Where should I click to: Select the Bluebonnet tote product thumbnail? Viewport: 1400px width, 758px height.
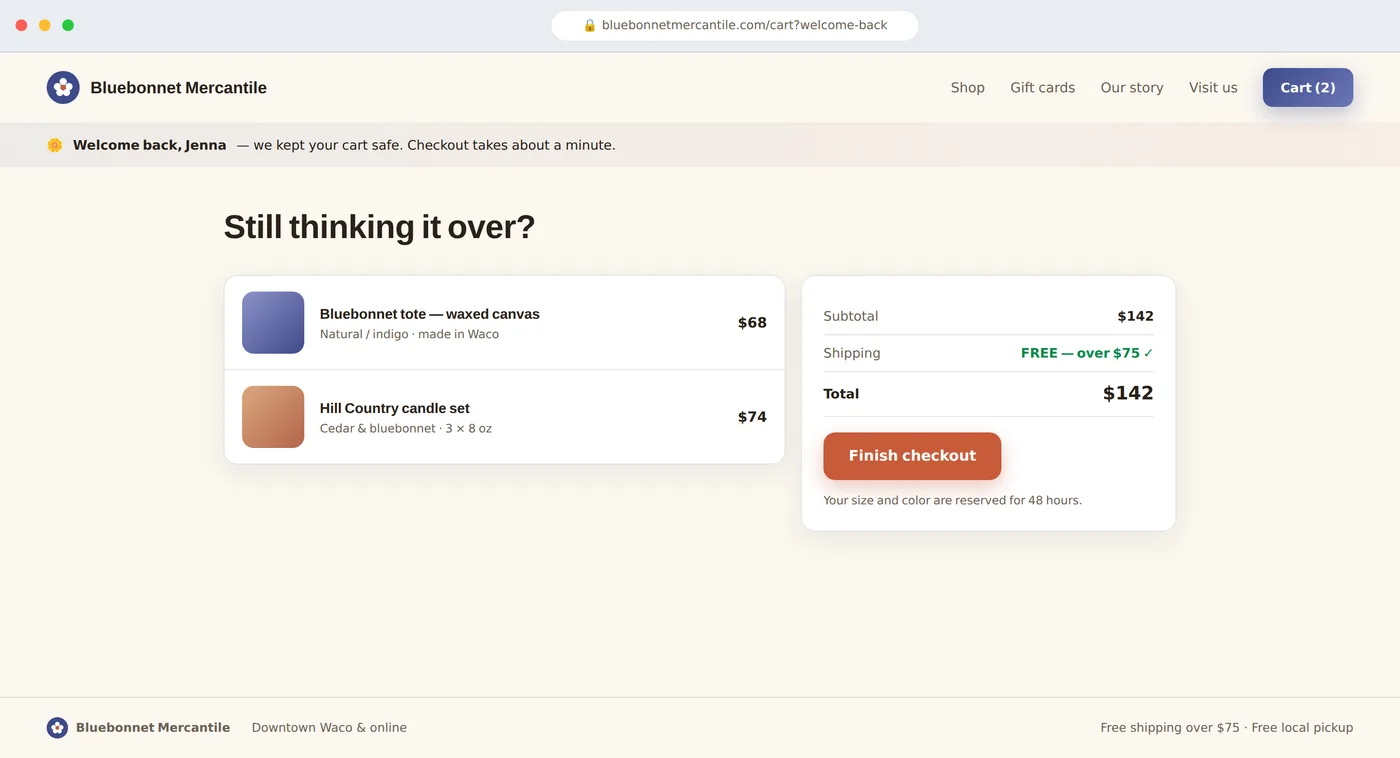tap(273, 322)
